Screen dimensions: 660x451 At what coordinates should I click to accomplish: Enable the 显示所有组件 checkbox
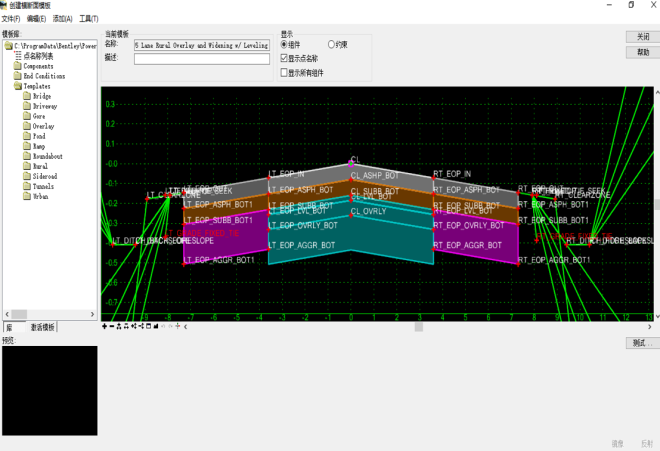284,72
